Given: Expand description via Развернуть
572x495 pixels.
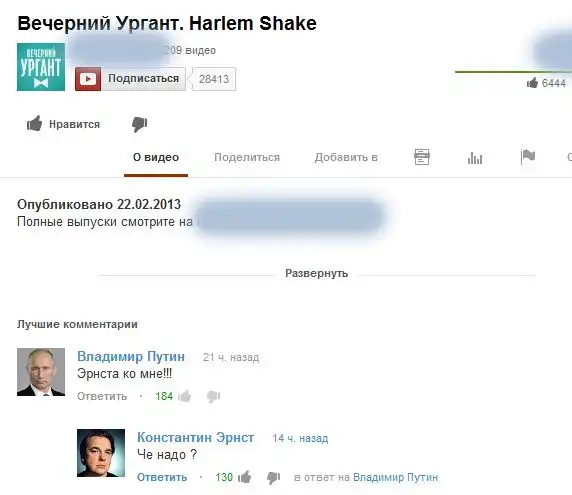Looking at the screenshot, I should [x=317, y=273].
